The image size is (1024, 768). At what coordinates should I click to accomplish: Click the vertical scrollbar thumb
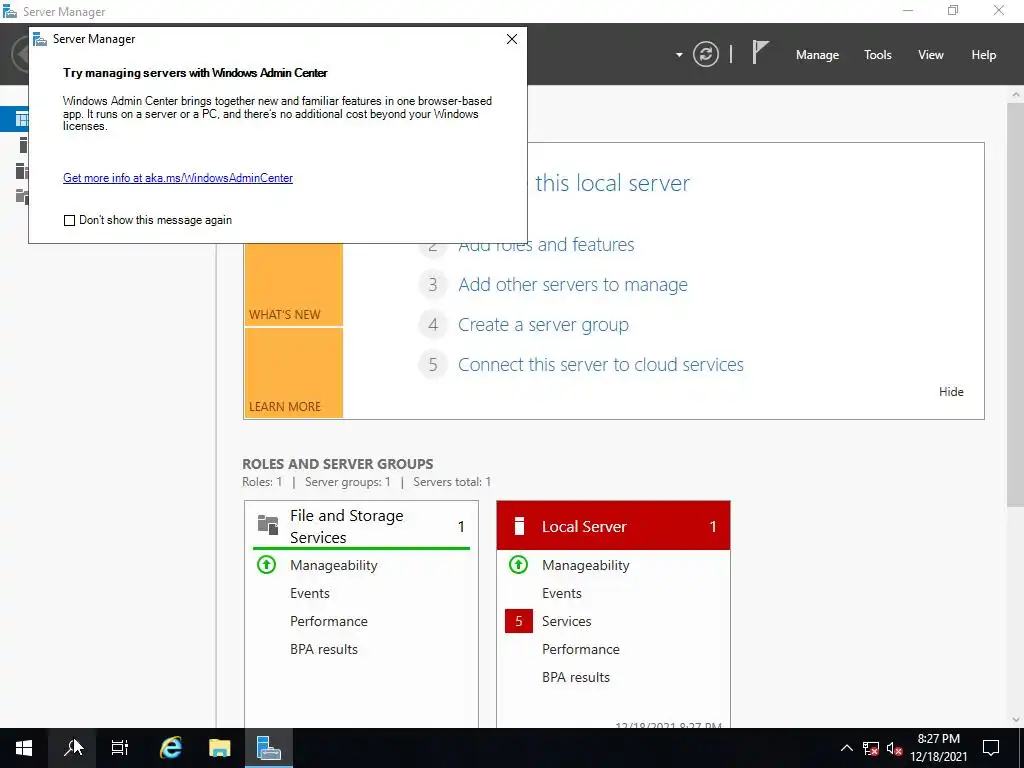coord(1016,304)
